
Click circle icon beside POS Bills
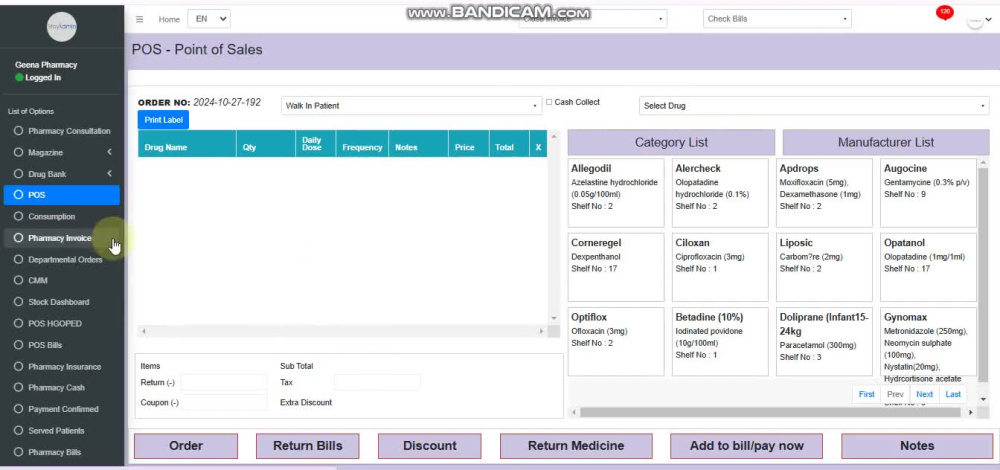pyautogui.click(x=18, y=344)
